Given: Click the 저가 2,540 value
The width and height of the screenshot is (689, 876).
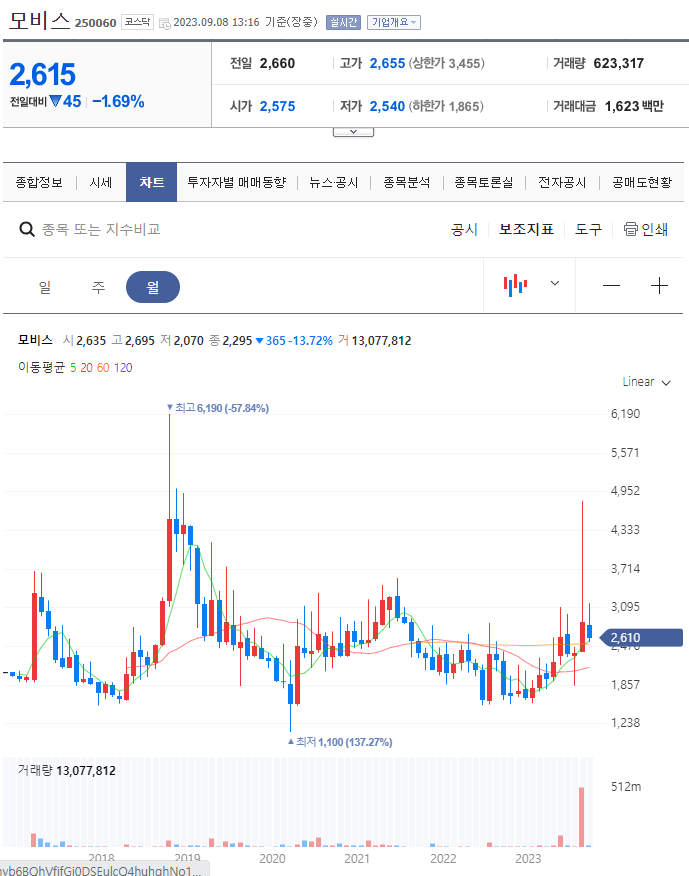Looking at the screenshot, I should pyautogui.click(x=387, y=106).
